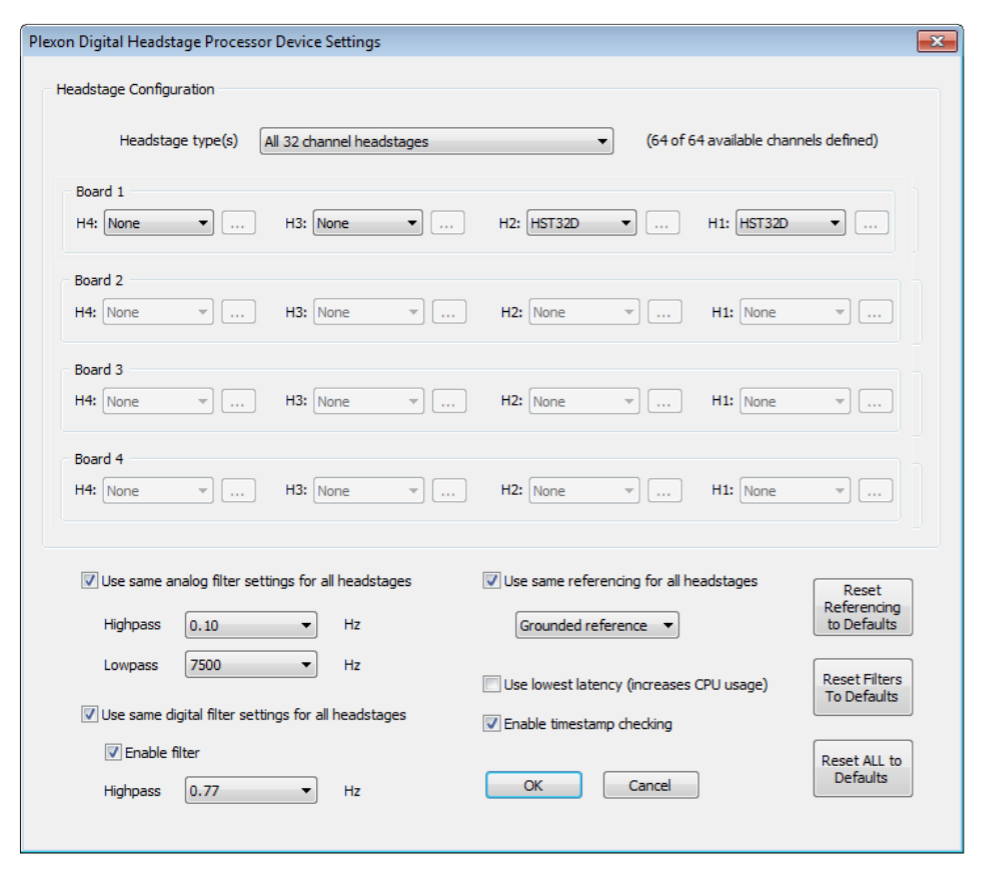The width and height of the screenshot is (981, 880).
Task: Click ellipsis button next to Board 1 H3
Action: [447, 223]
